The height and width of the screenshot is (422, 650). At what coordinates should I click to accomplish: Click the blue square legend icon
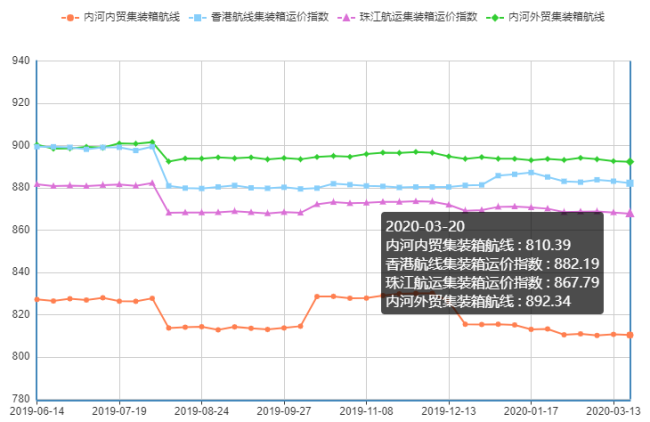[x=198, y=17]
